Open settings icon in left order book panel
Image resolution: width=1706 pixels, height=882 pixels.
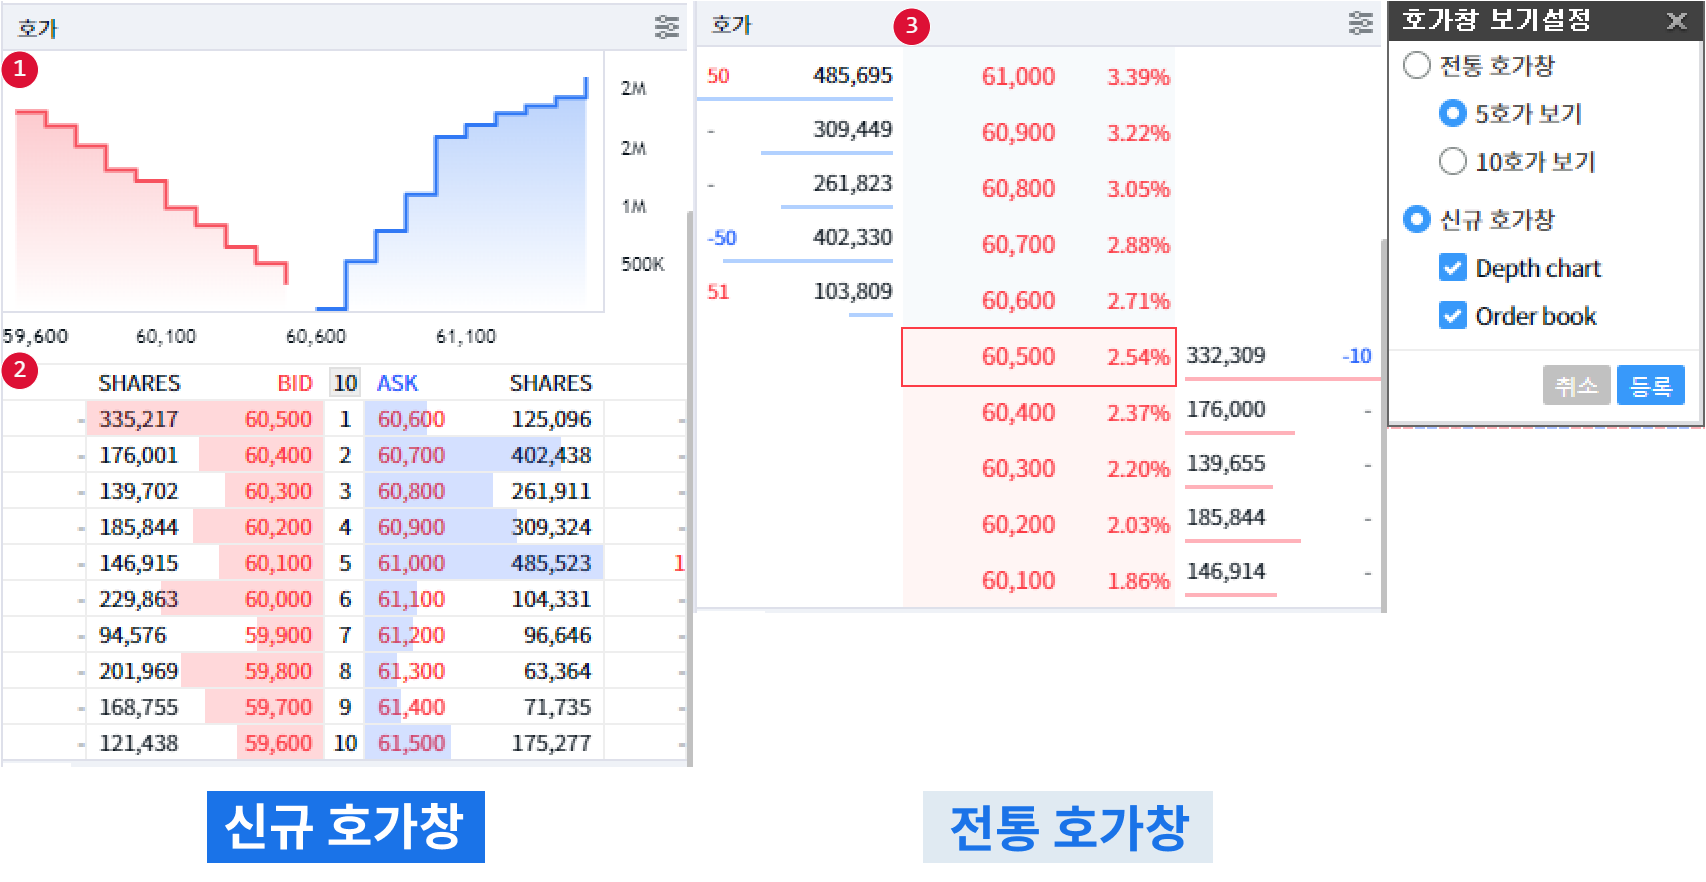pos(666,27)
